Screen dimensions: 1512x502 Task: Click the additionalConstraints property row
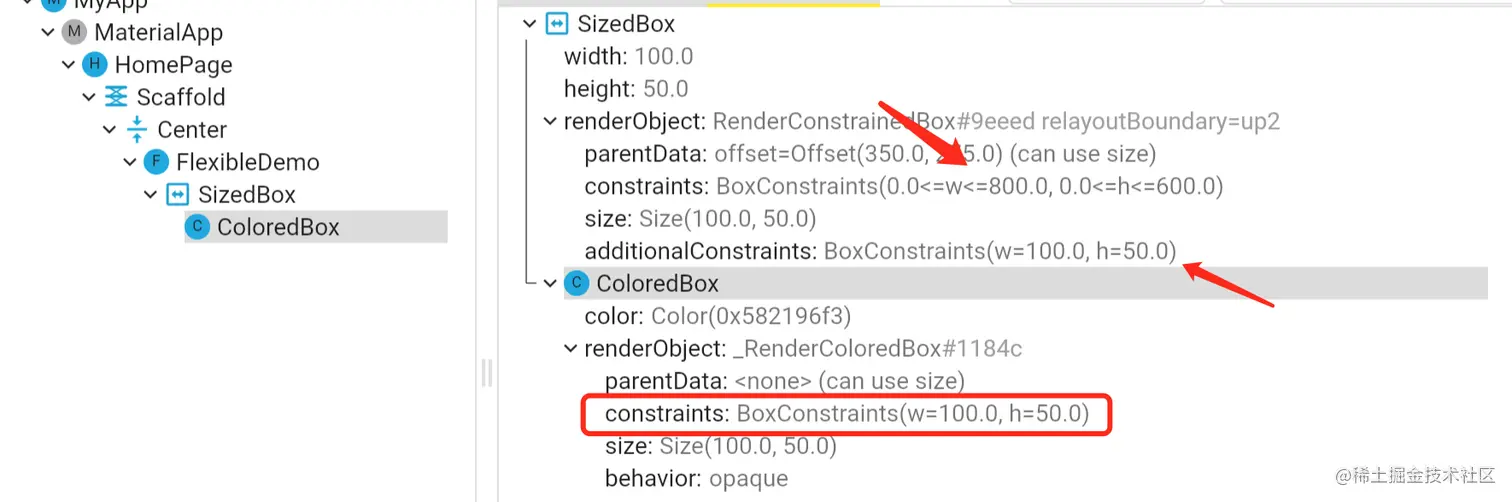click(x=880, y=251)
